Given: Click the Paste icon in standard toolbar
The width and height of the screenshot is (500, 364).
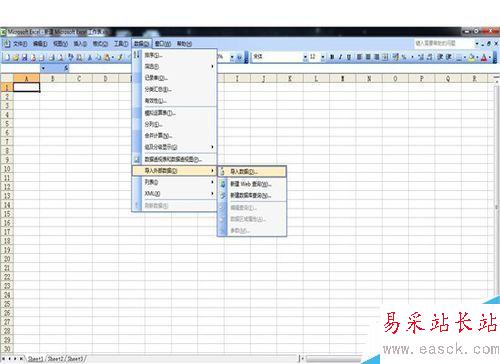Looking at the screenshot, I should tap(107, 57).
